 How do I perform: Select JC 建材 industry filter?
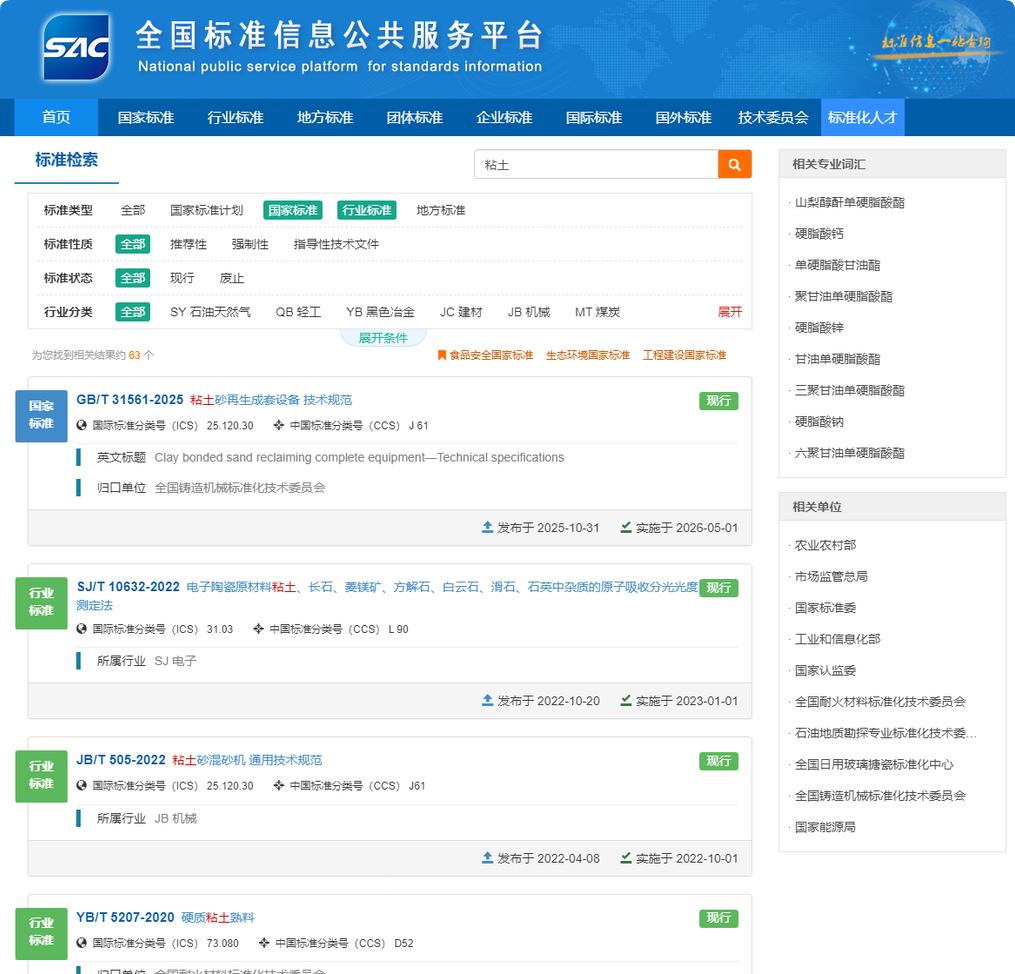click(x=461, y=312)
